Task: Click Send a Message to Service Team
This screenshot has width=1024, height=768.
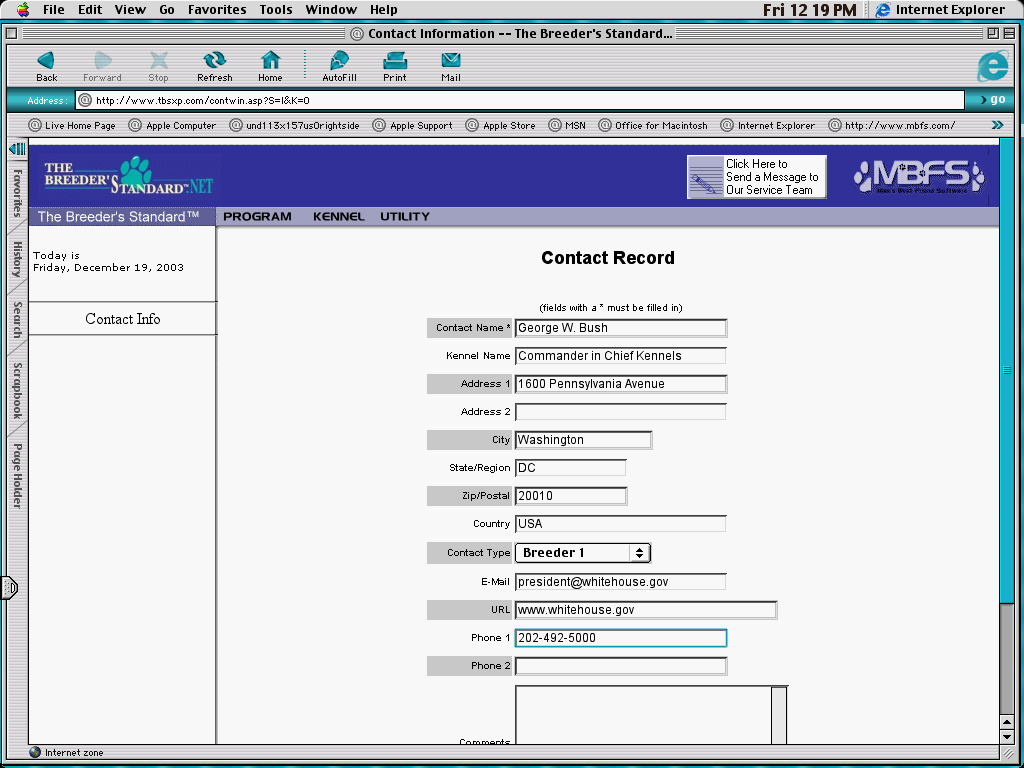Action: pyautogui.click(x=757, y=177)
